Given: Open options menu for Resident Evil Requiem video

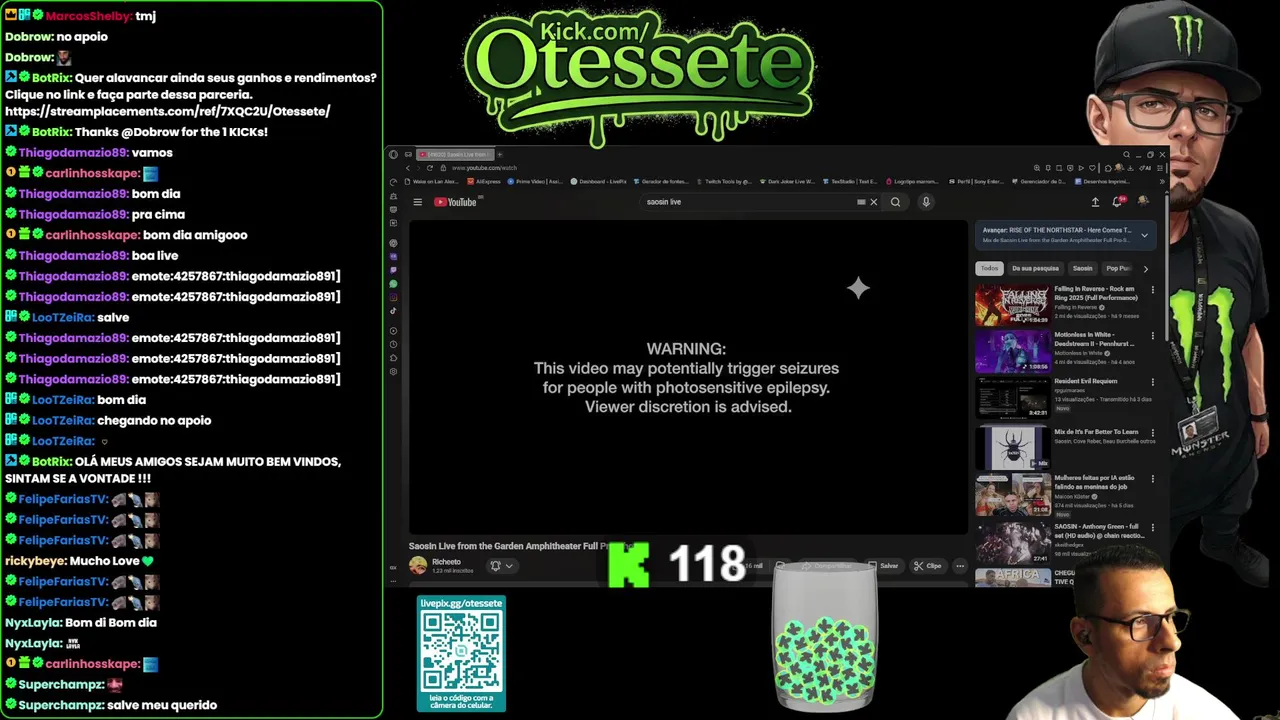Looking at the screenshot, I should (1153, 382).
